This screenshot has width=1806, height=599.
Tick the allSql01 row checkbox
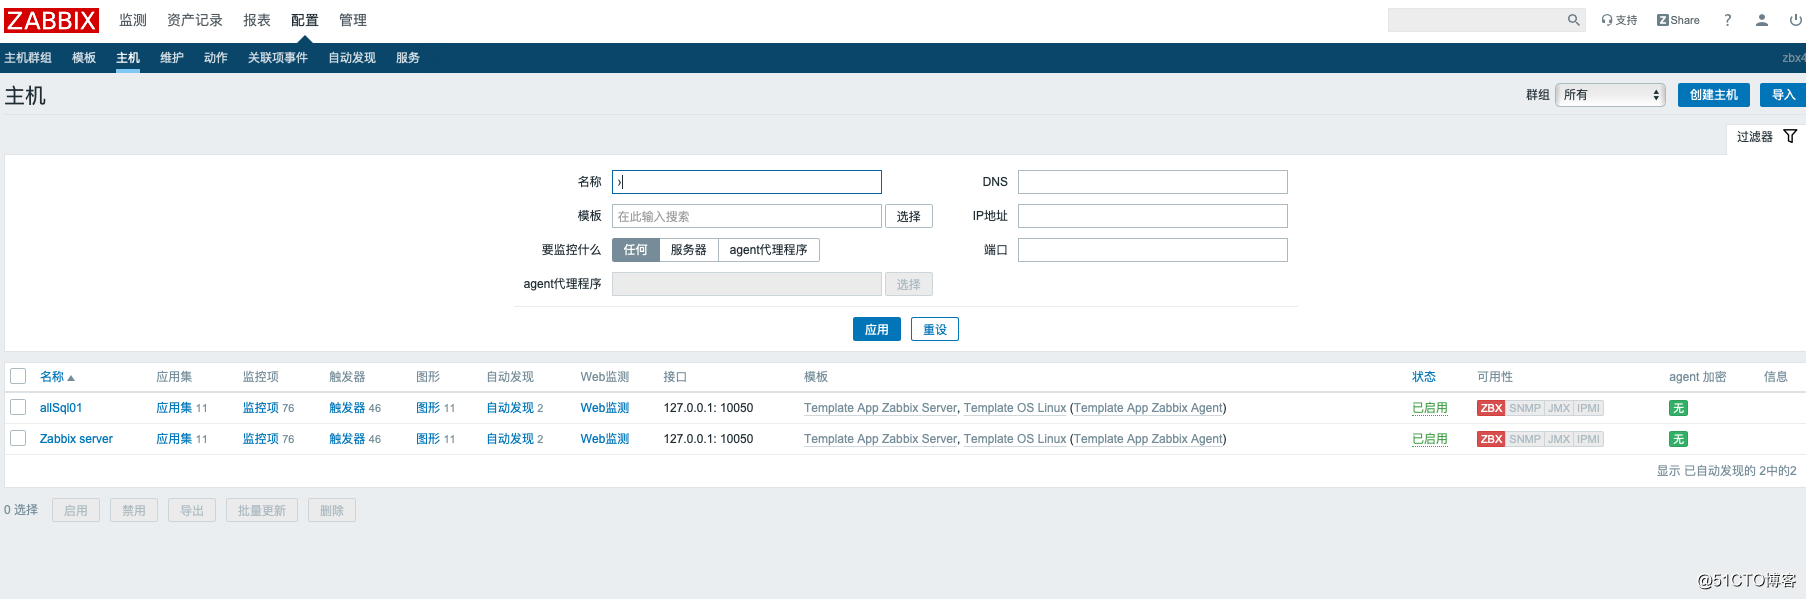click(18, 407)
